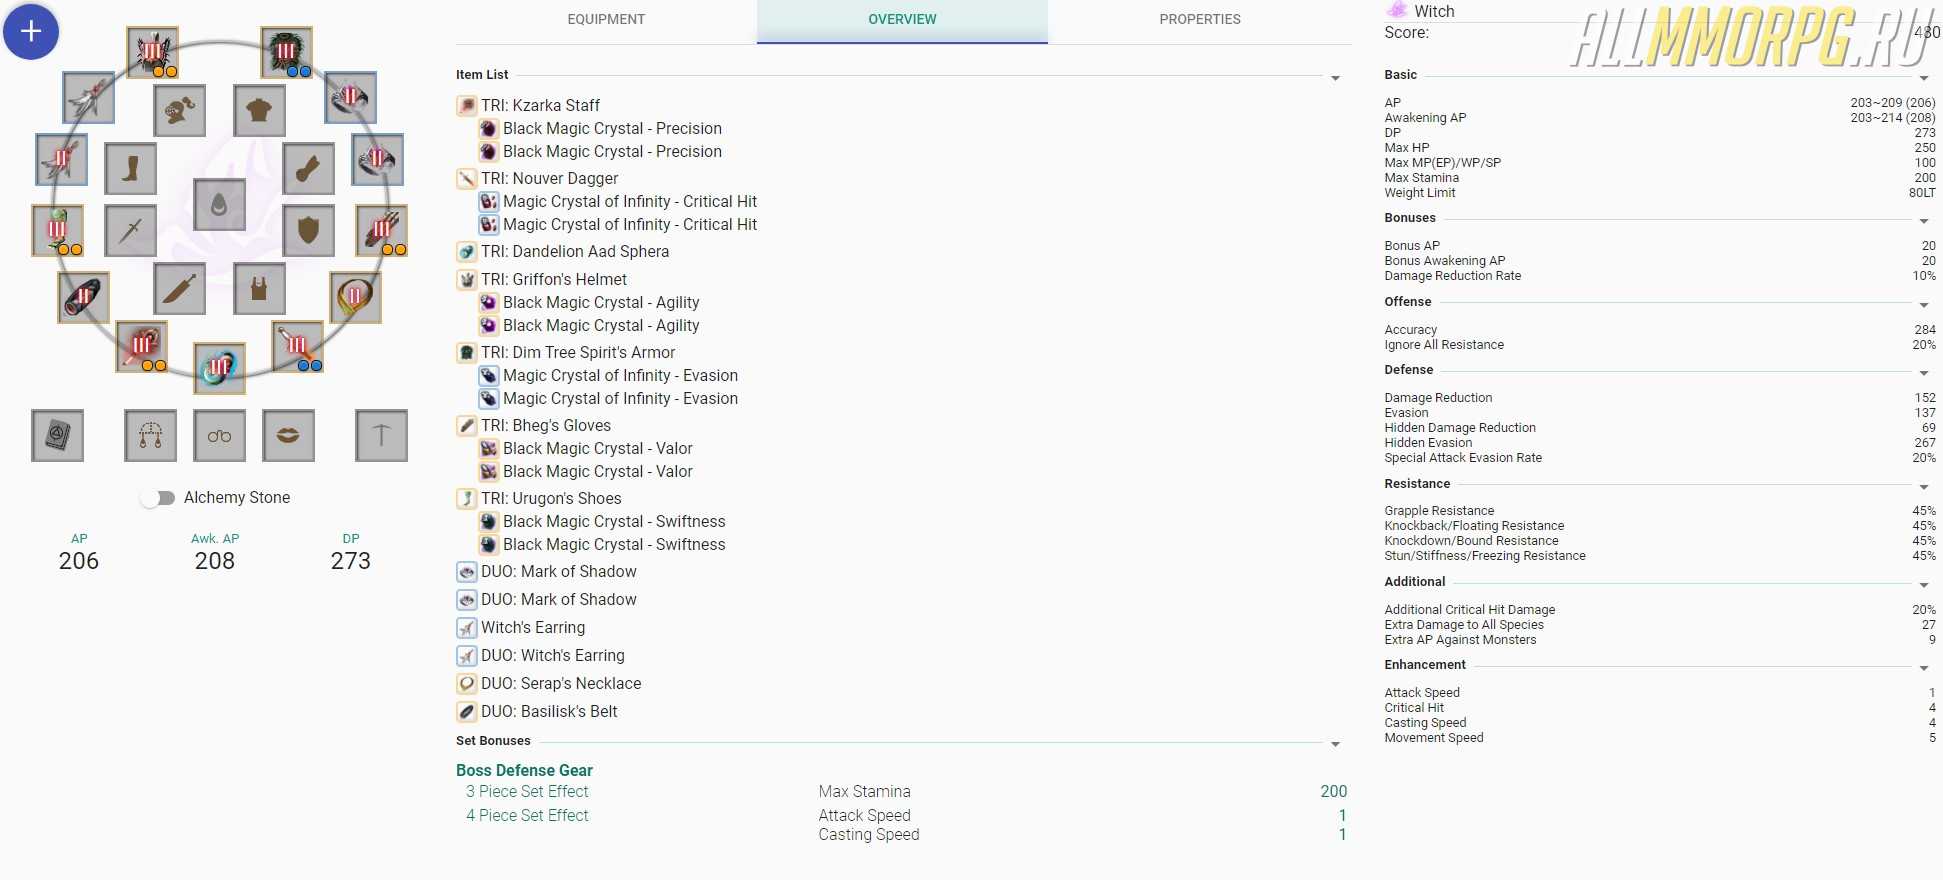Click the DP 273 summary value
The width and height of the screenshot is (1943, 880).
click(351, 561)
